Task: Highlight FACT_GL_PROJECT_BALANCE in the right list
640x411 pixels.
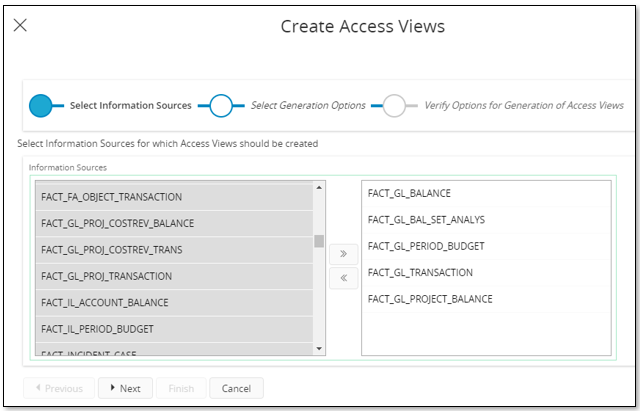Action: 430,299
